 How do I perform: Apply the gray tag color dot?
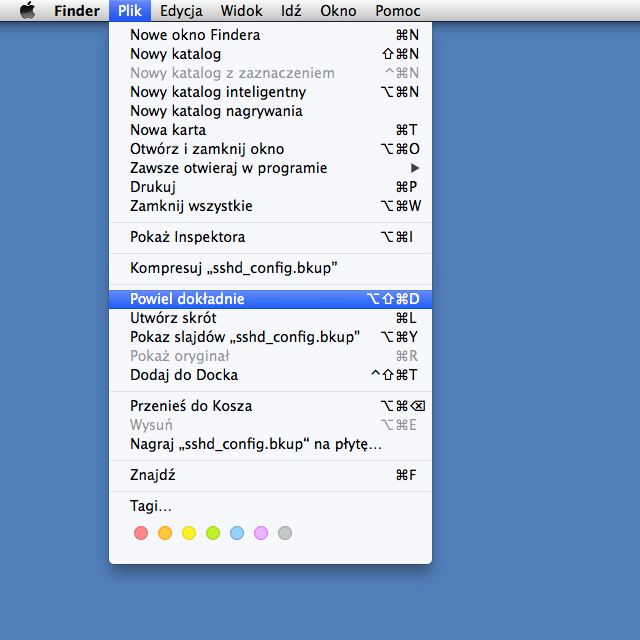point(285,533)
